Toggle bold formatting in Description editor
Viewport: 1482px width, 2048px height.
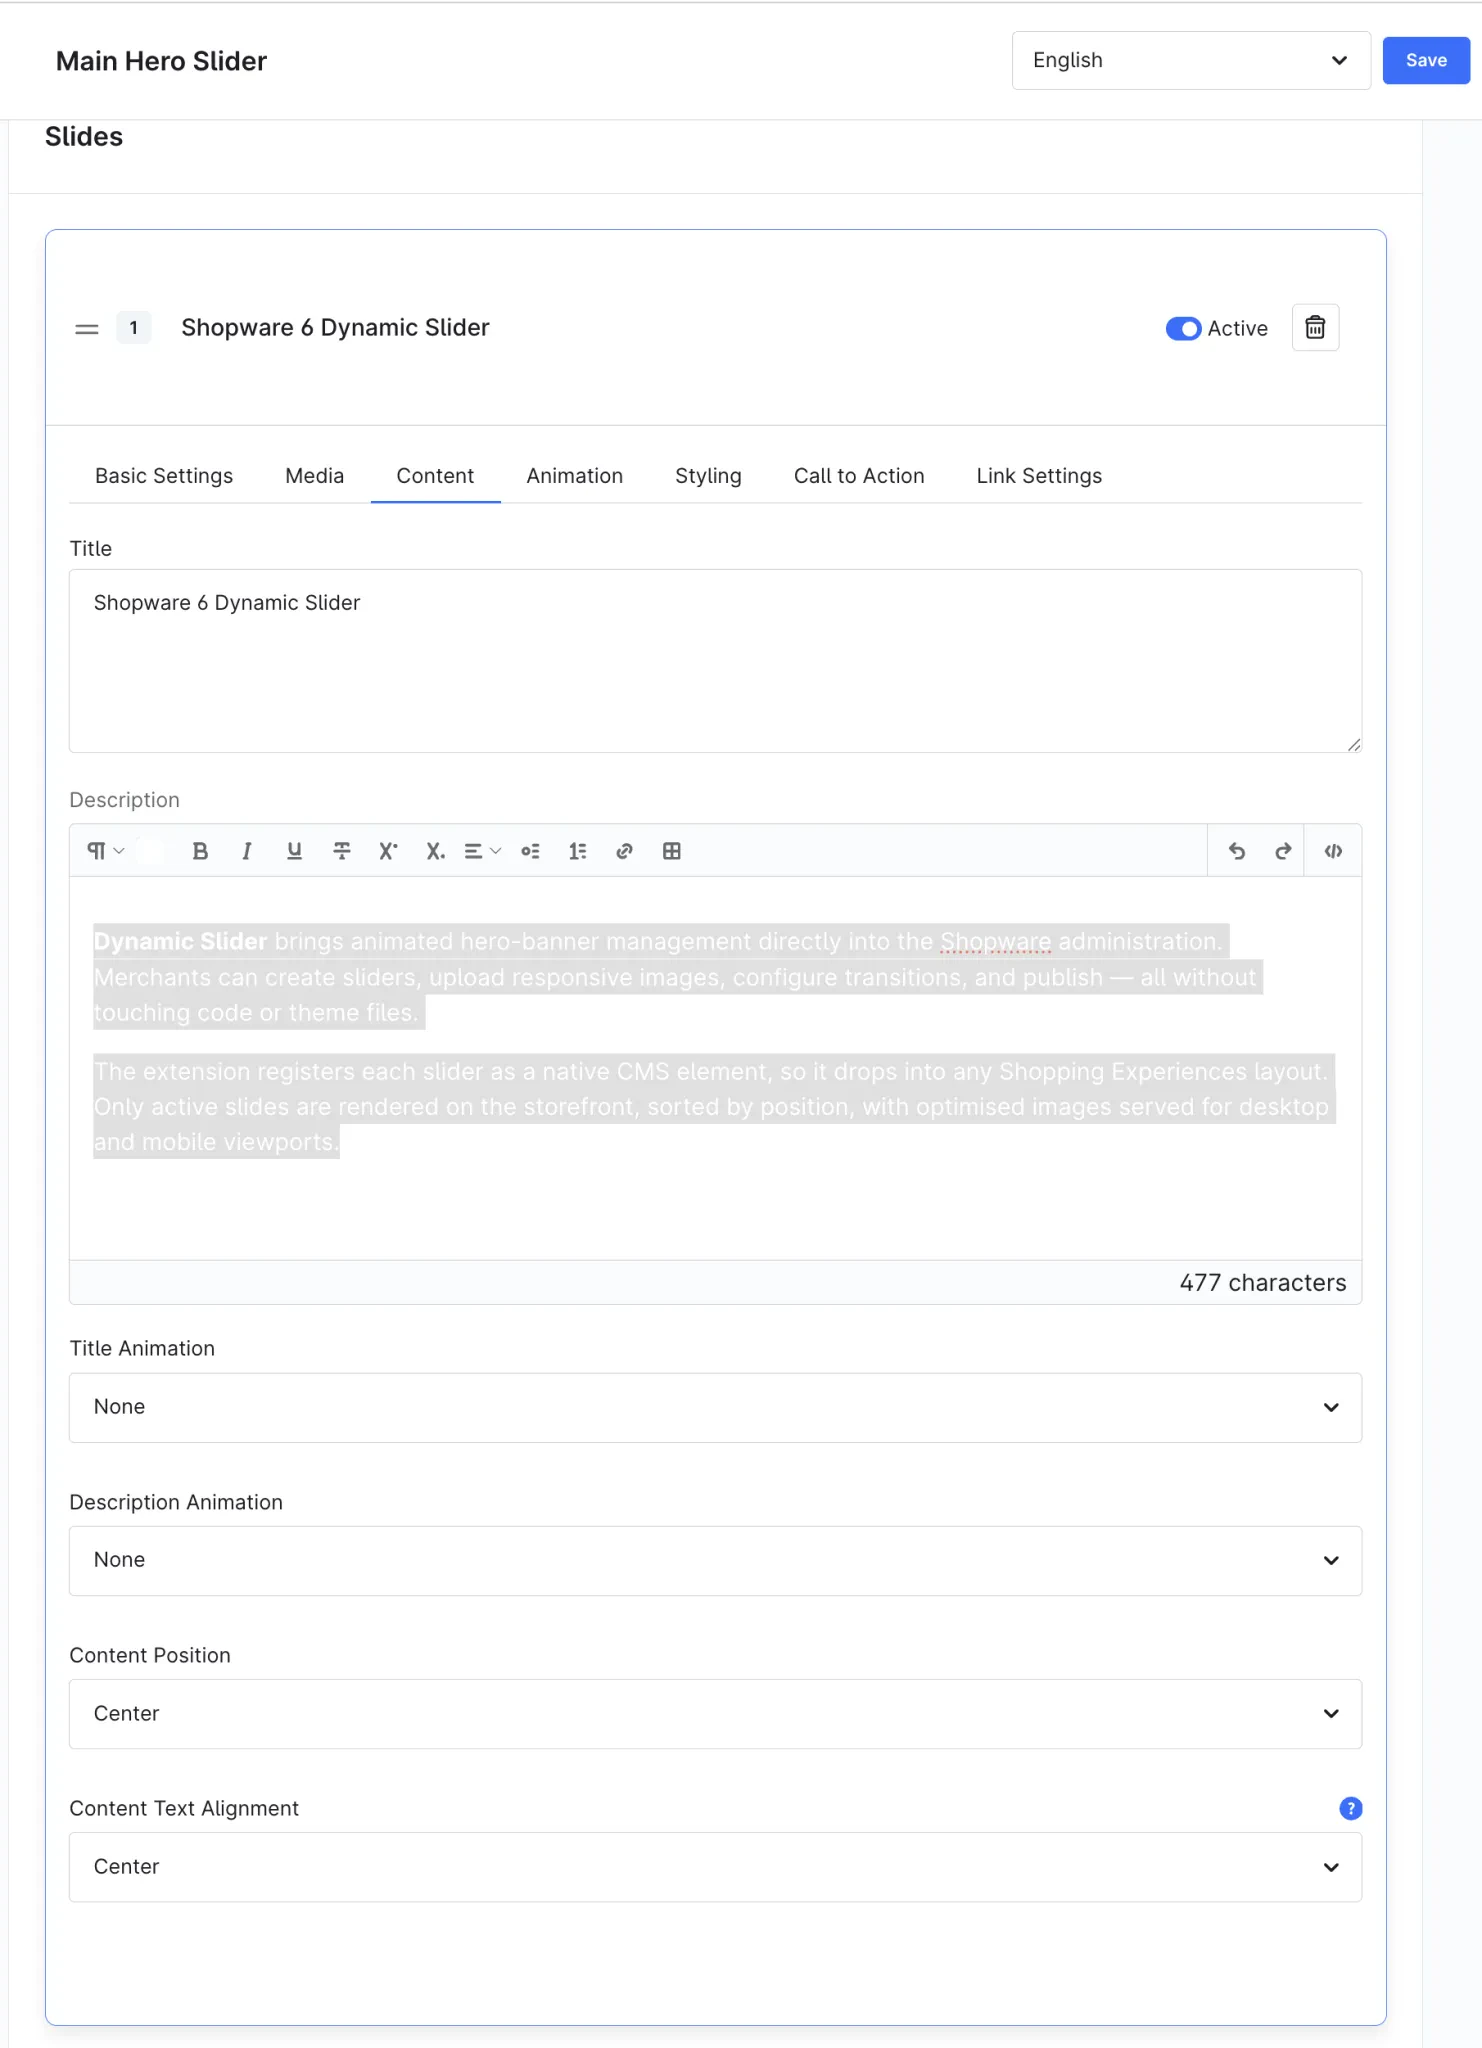coord(200,851)
